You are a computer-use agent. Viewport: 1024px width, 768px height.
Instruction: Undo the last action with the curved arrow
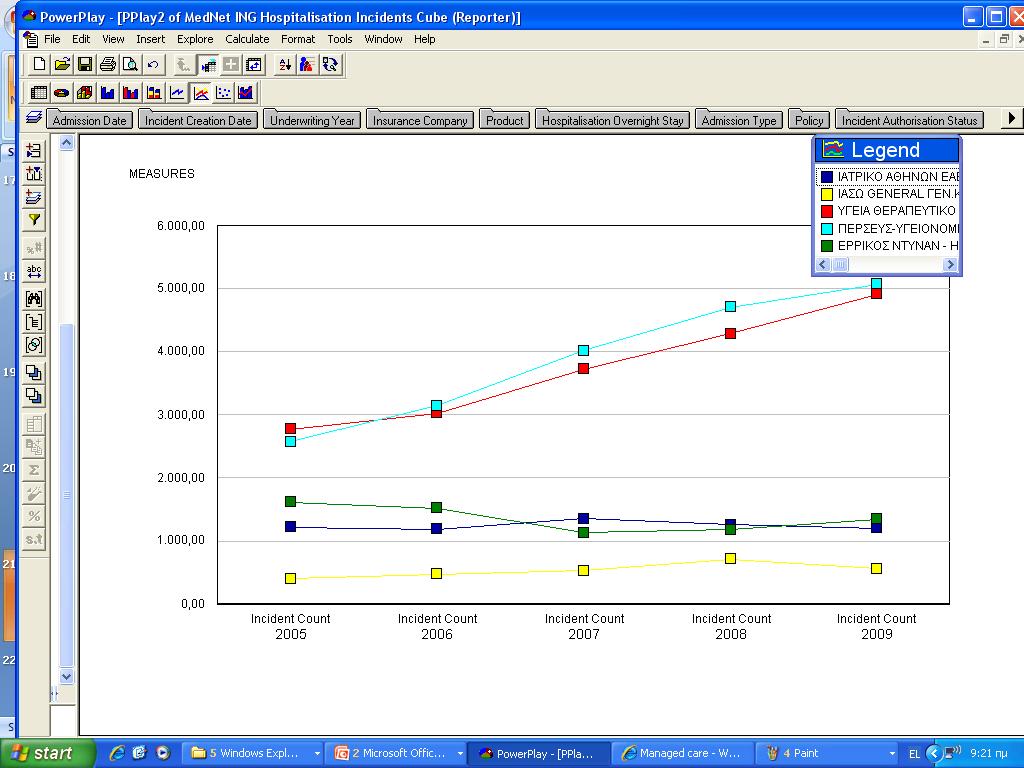click(x=153, y=64)
